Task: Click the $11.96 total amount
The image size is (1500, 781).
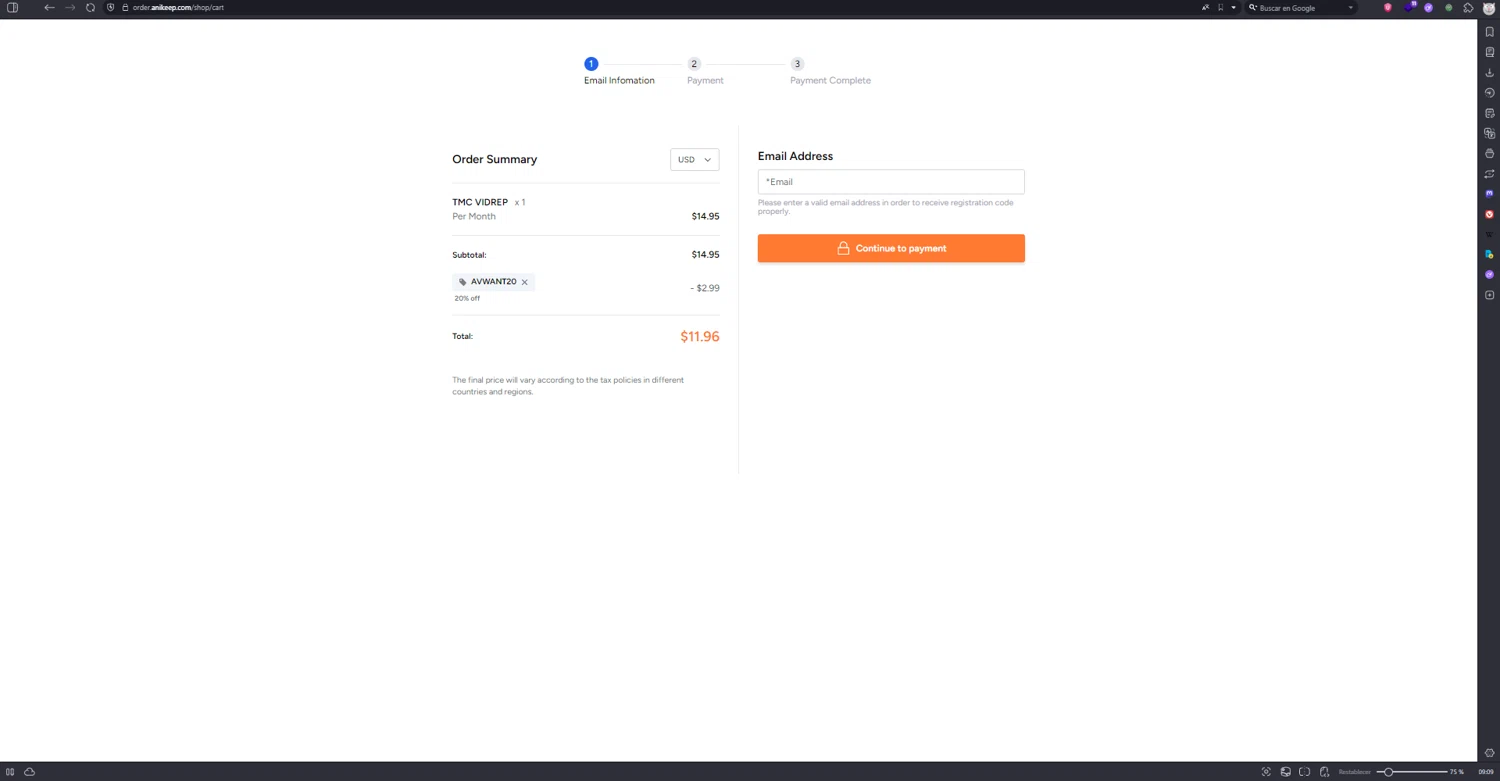Action: [699, 336]
